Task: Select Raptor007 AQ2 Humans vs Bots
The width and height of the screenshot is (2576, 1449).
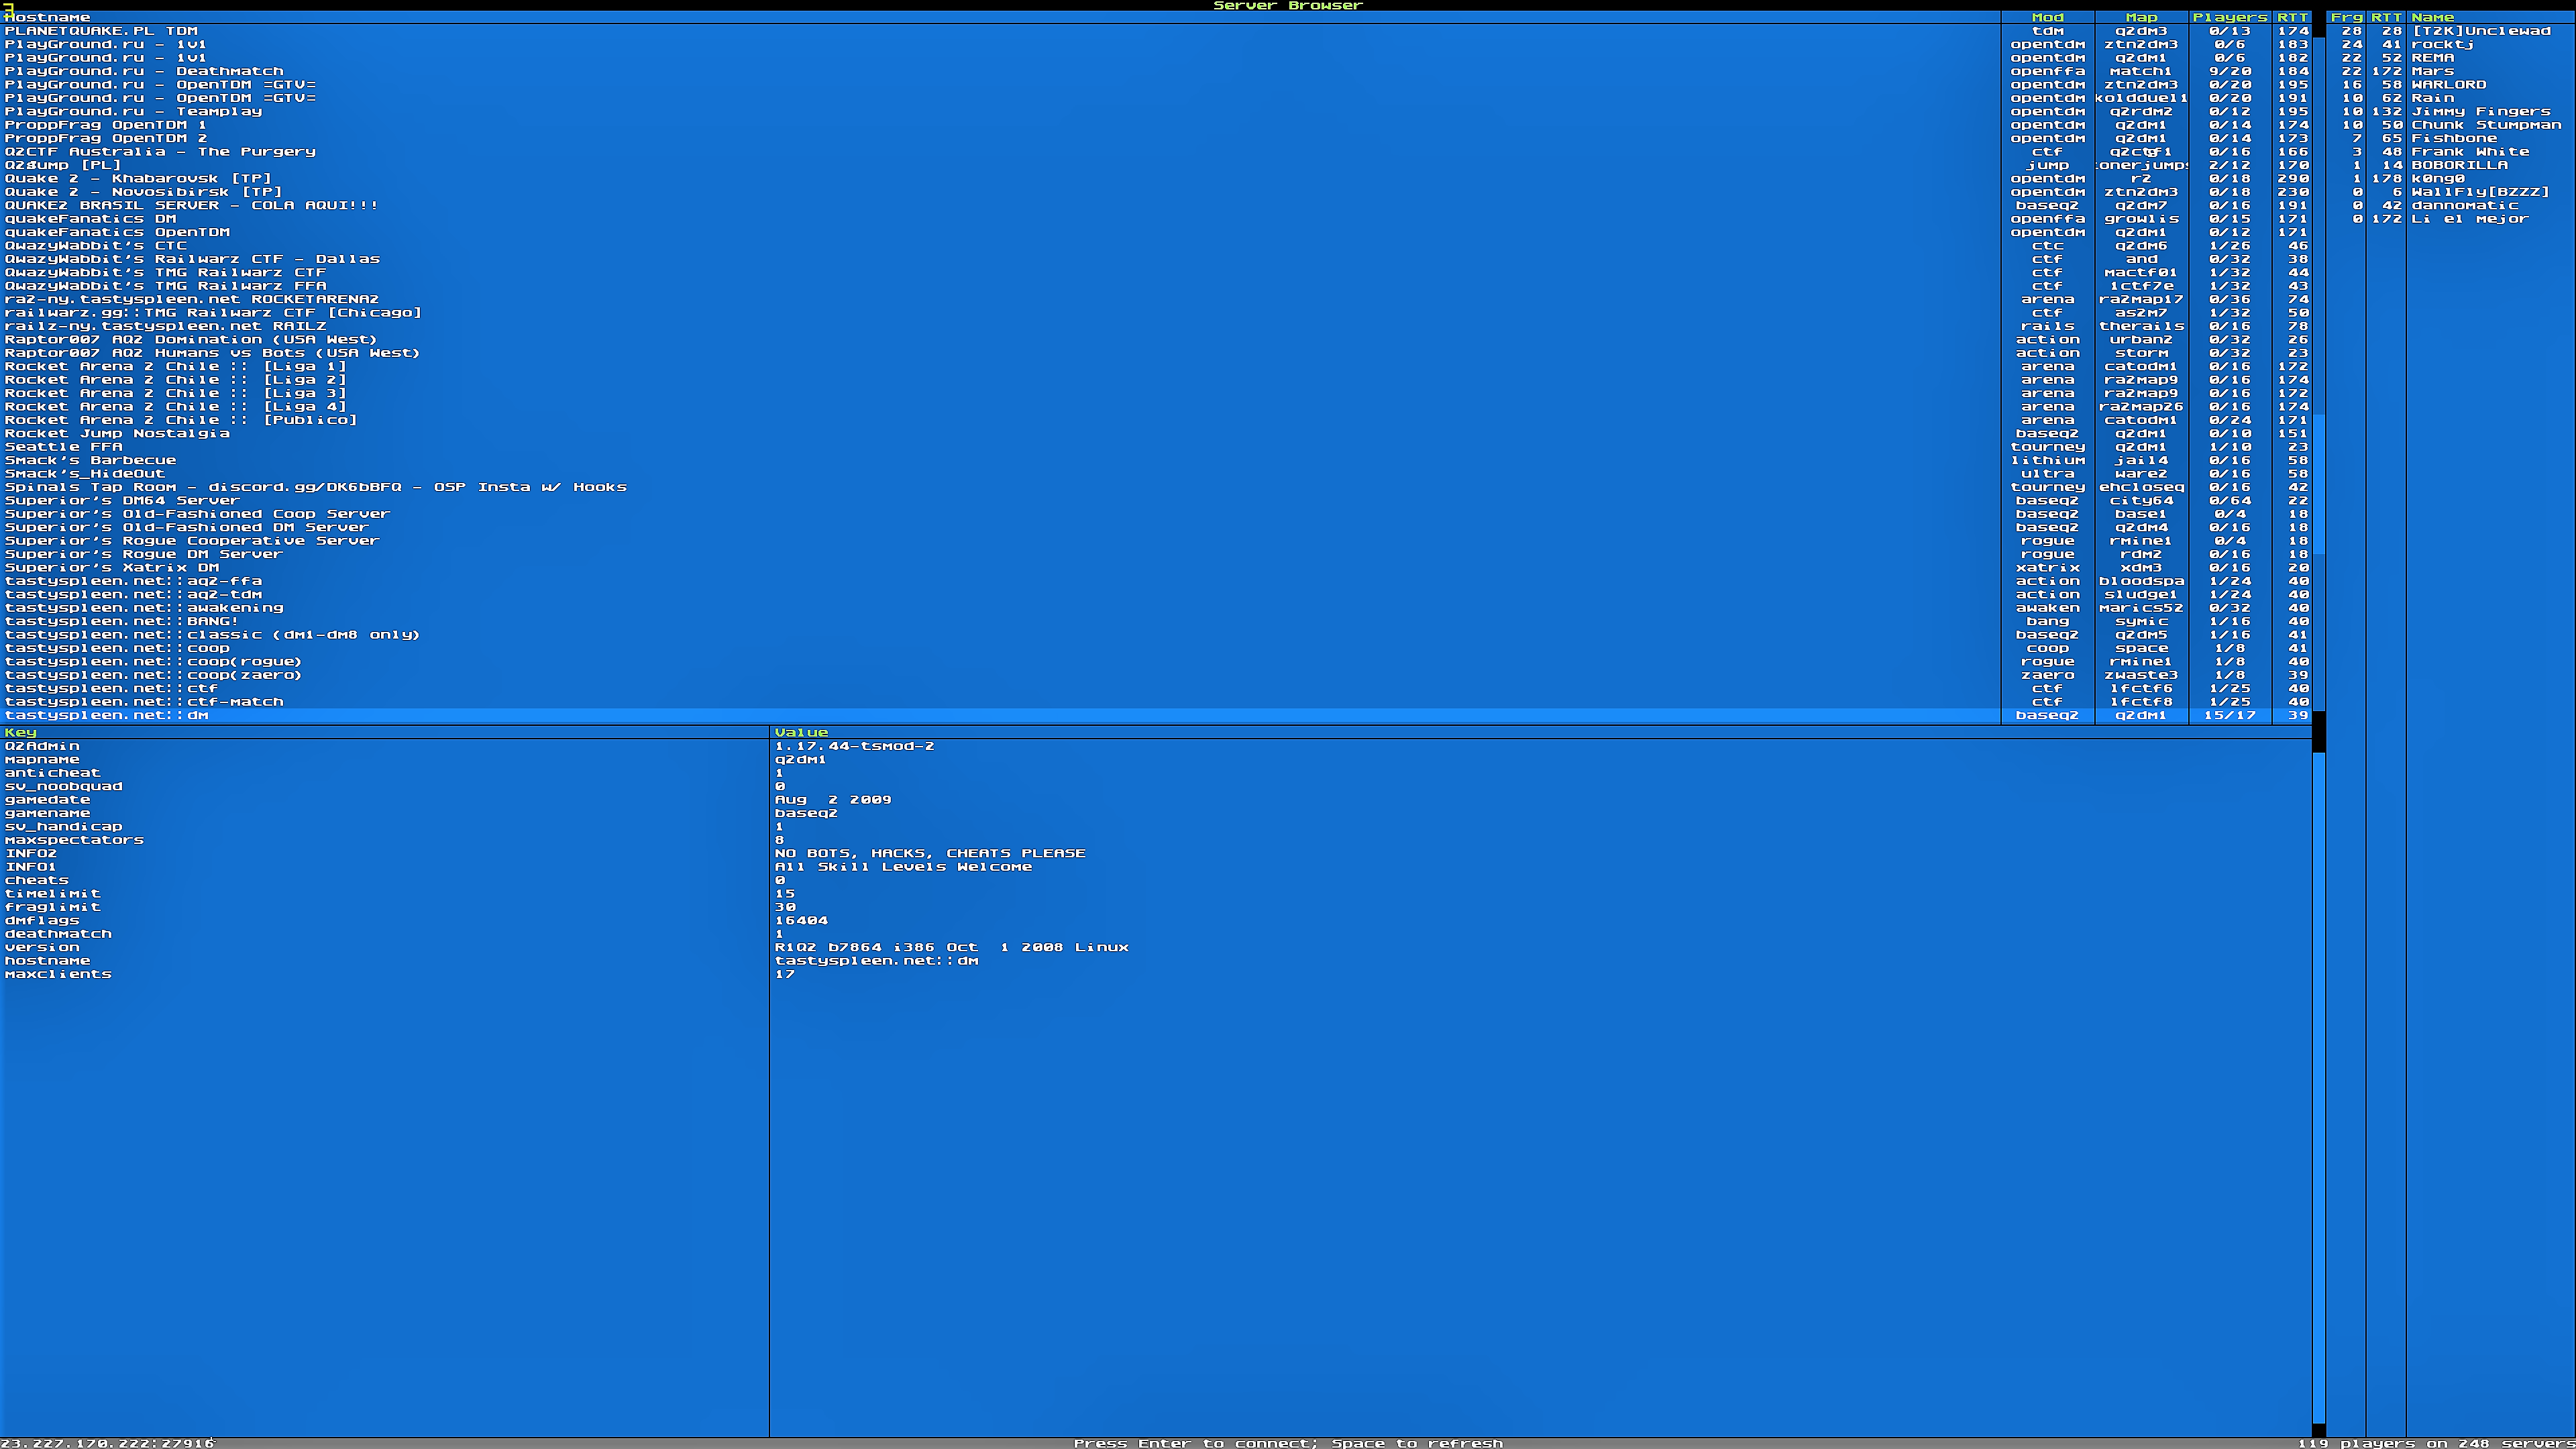Action: [1156, 353]
